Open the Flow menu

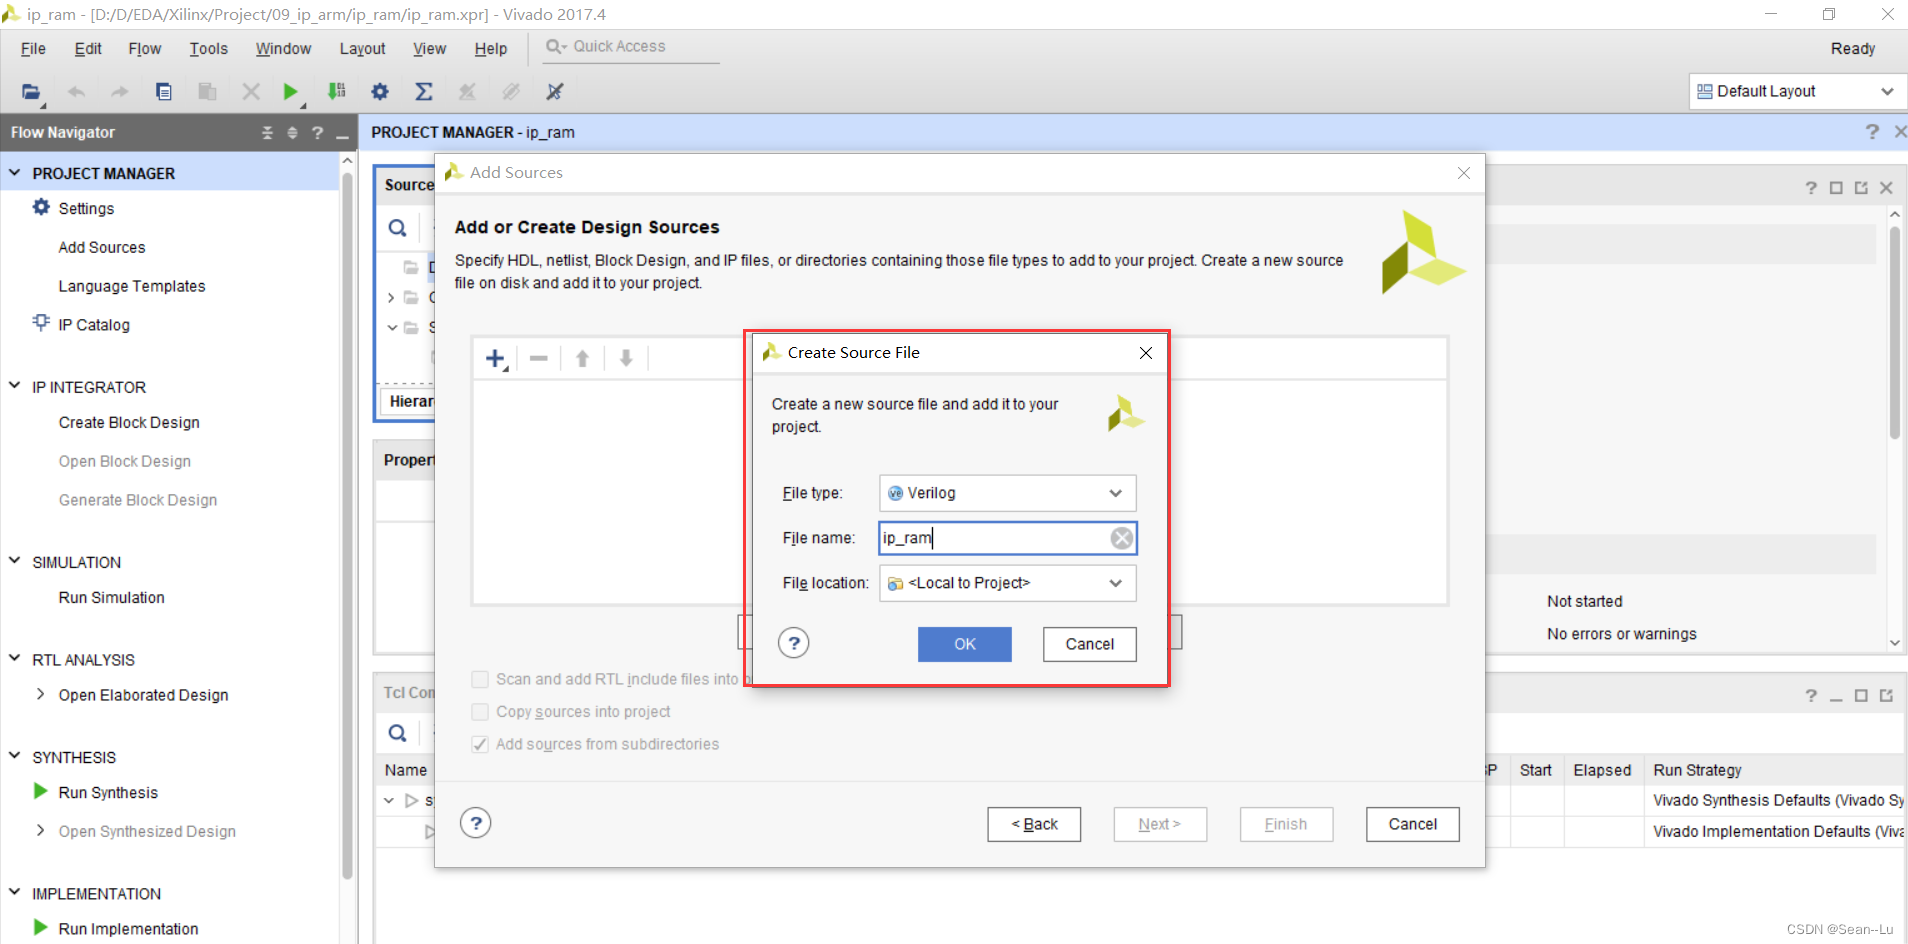(x=145, y=49)
